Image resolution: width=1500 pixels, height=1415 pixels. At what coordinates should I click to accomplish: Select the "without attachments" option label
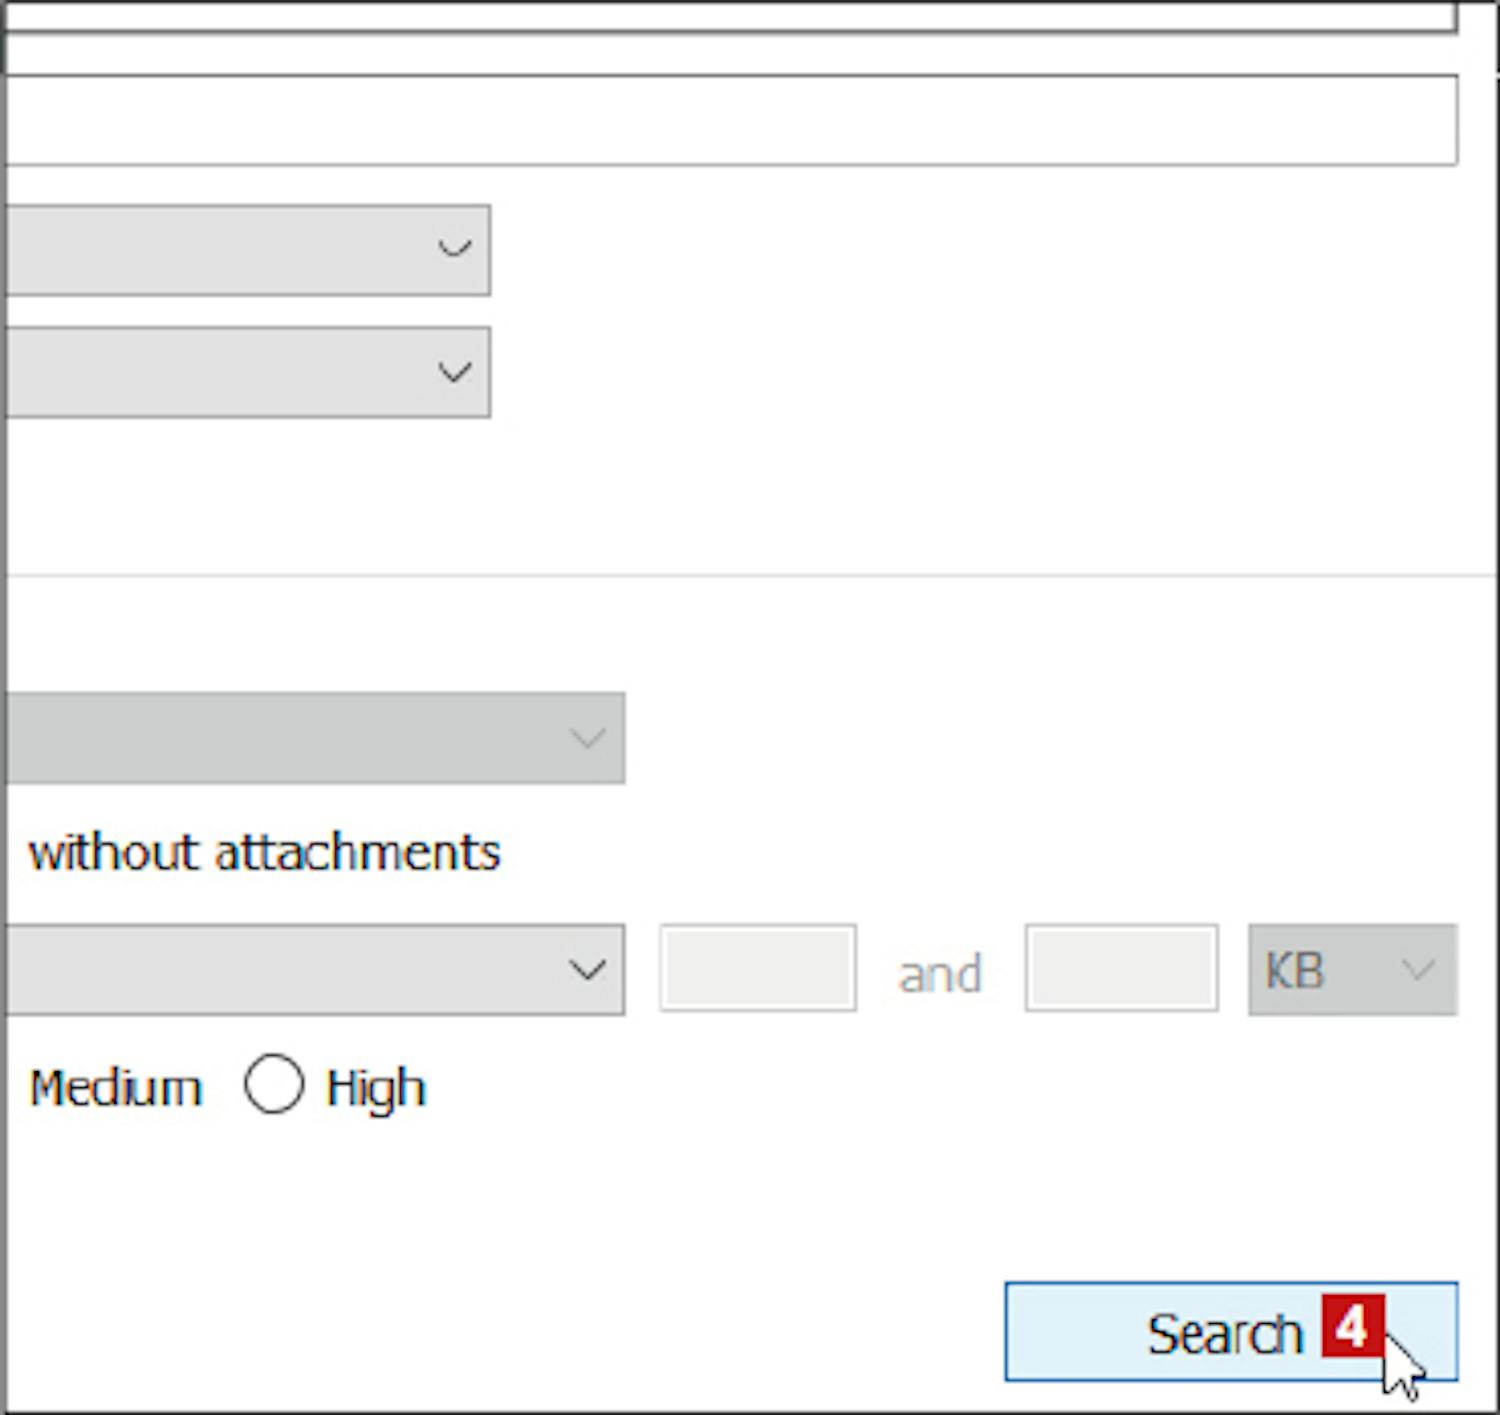point(264,853)
